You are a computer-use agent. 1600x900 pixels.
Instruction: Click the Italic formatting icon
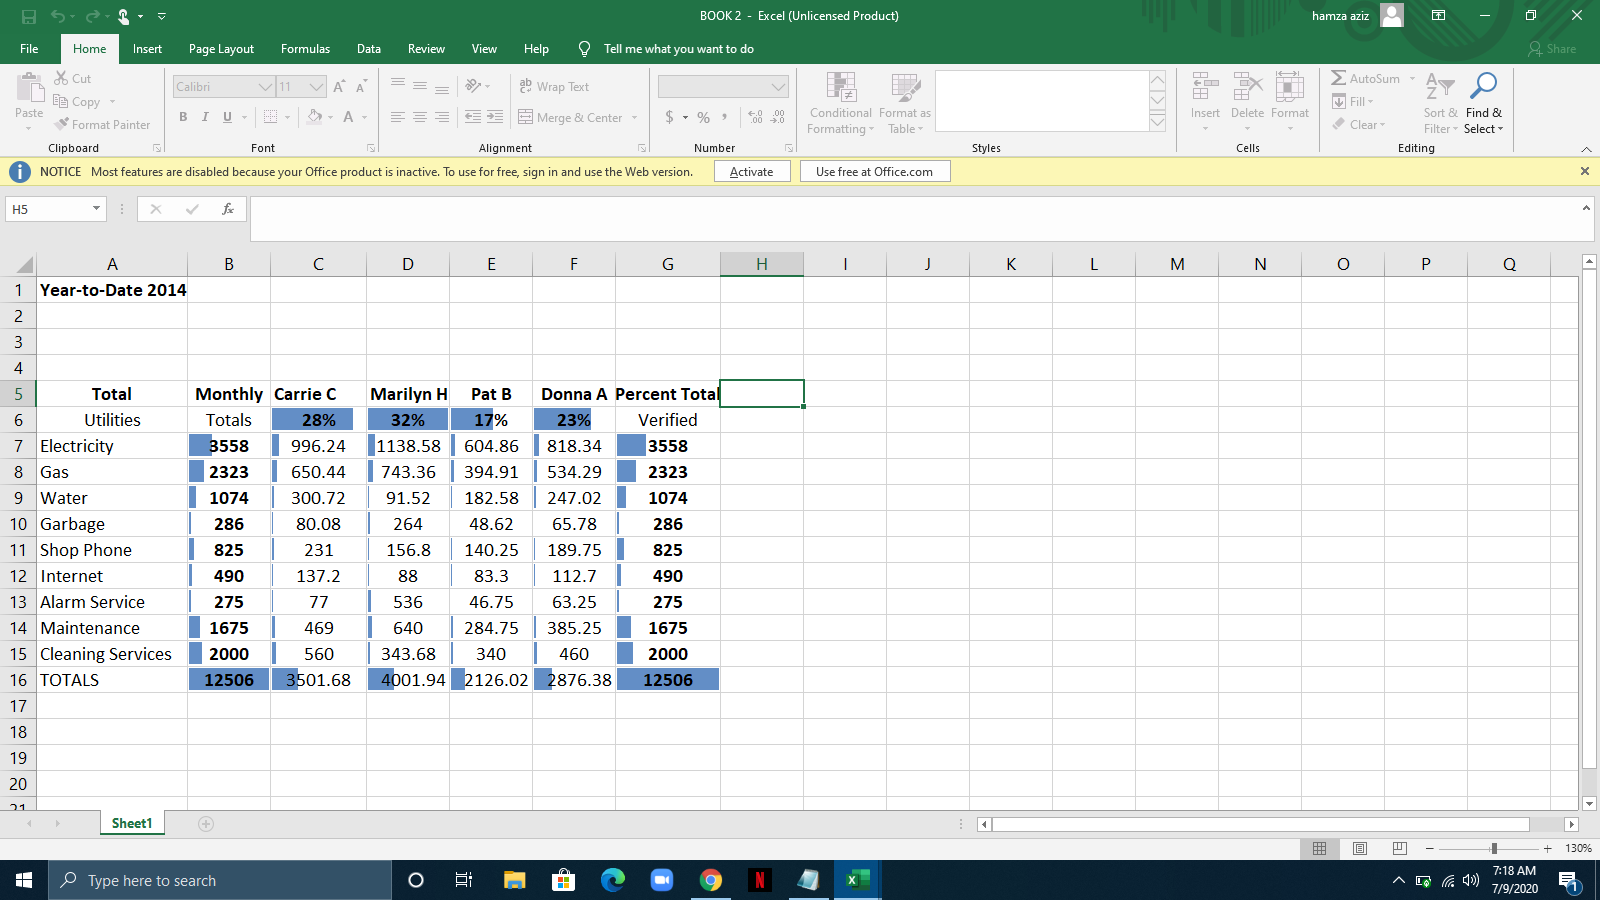205,117
